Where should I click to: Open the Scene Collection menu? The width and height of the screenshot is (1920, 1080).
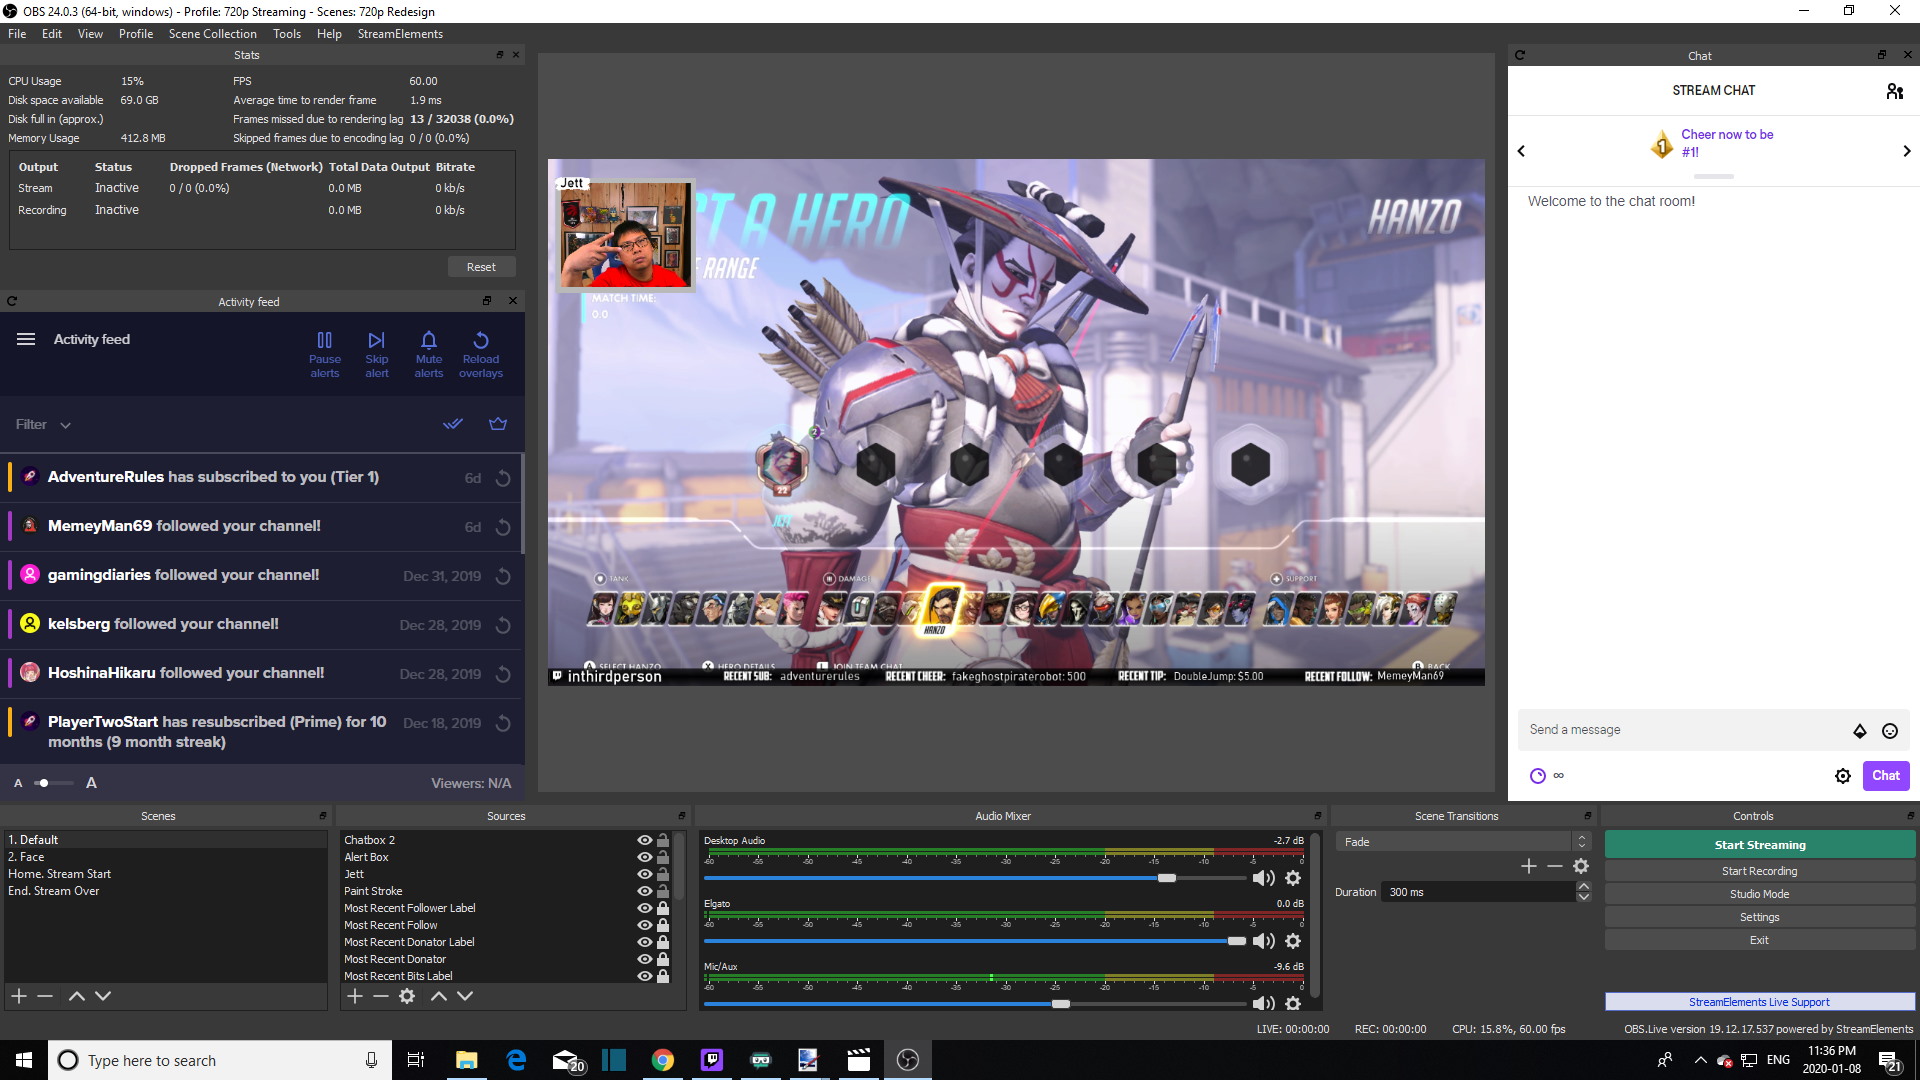point(212,34)
